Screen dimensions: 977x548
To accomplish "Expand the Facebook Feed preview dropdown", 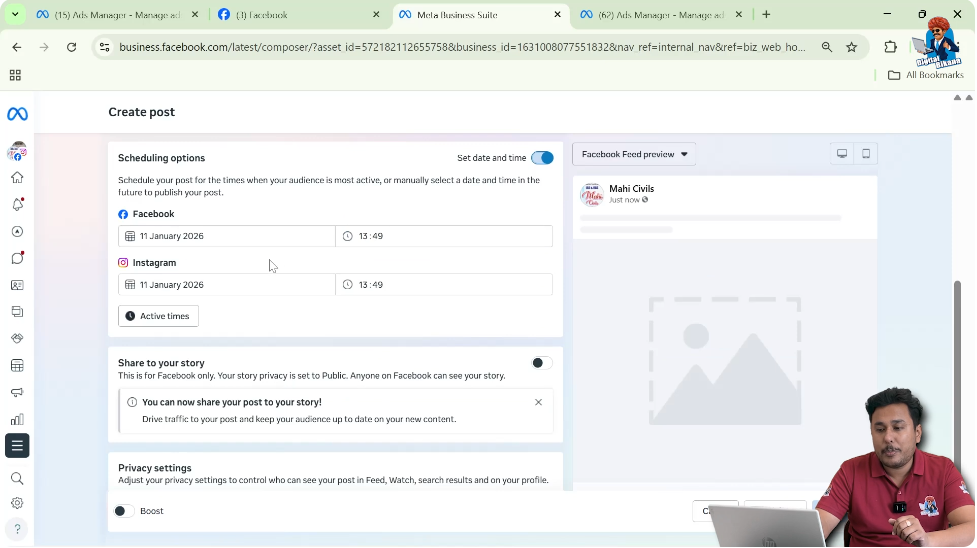I will 634,155.
